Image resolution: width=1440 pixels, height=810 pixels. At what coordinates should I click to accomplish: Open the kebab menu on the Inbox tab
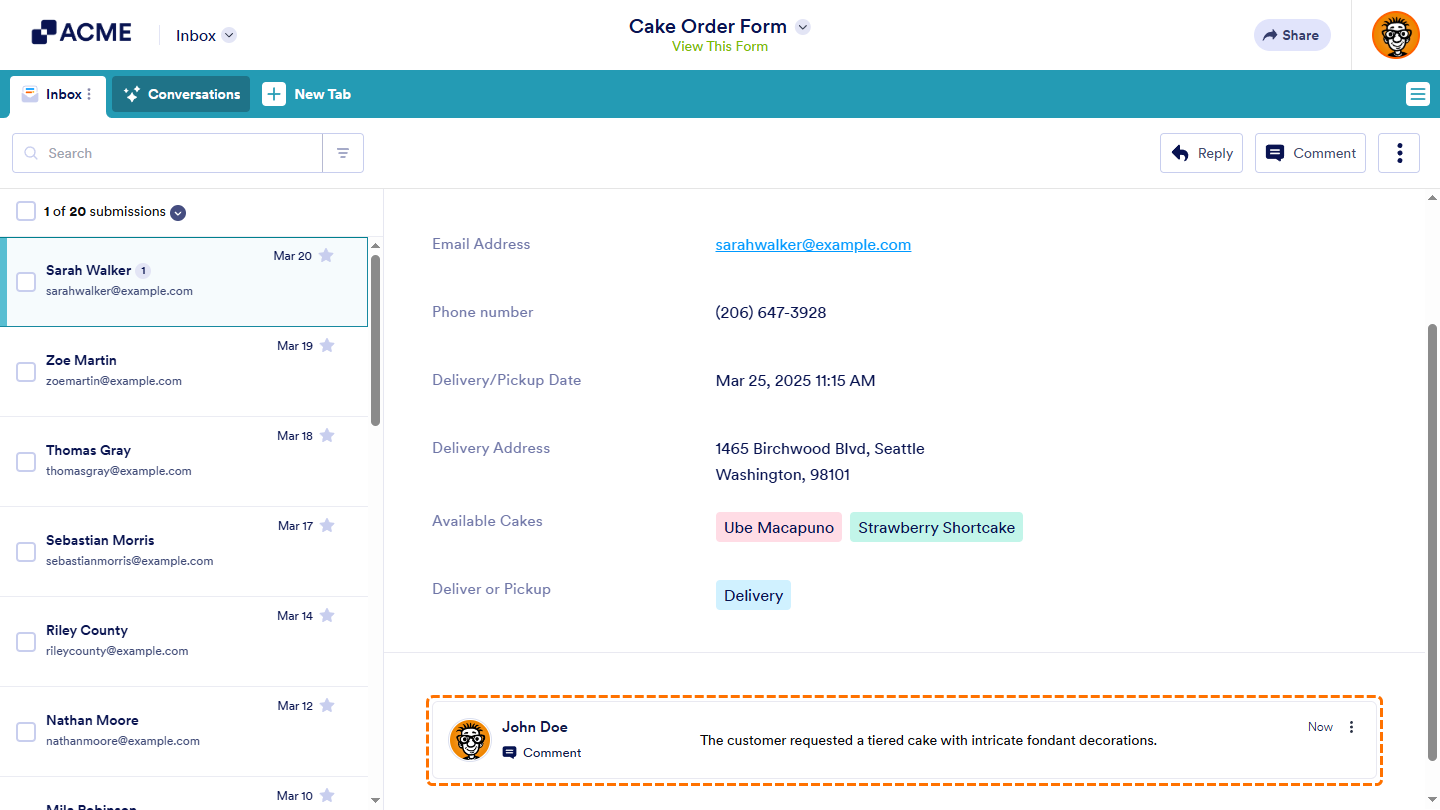(x=90, y=94)
